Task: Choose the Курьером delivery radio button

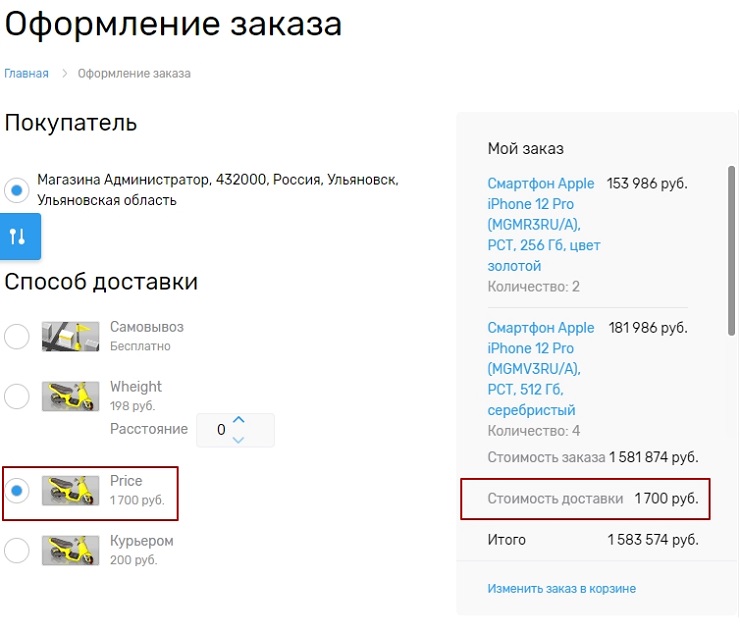Action: pyautogui.click(x=17, y=550)
